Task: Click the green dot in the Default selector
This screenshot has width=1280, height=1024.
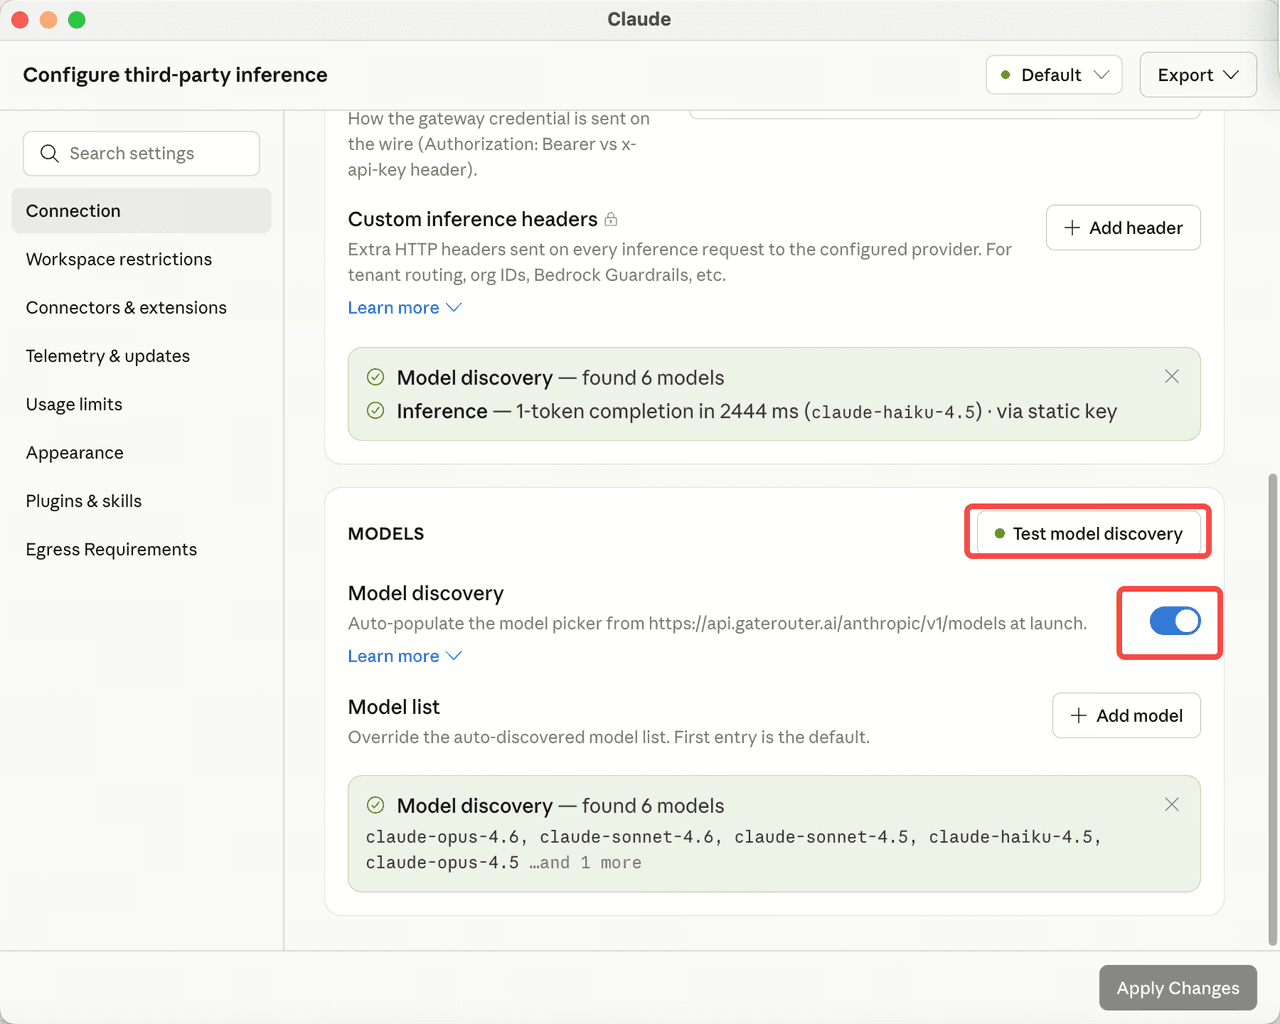Action: (x=1006, y=75)
